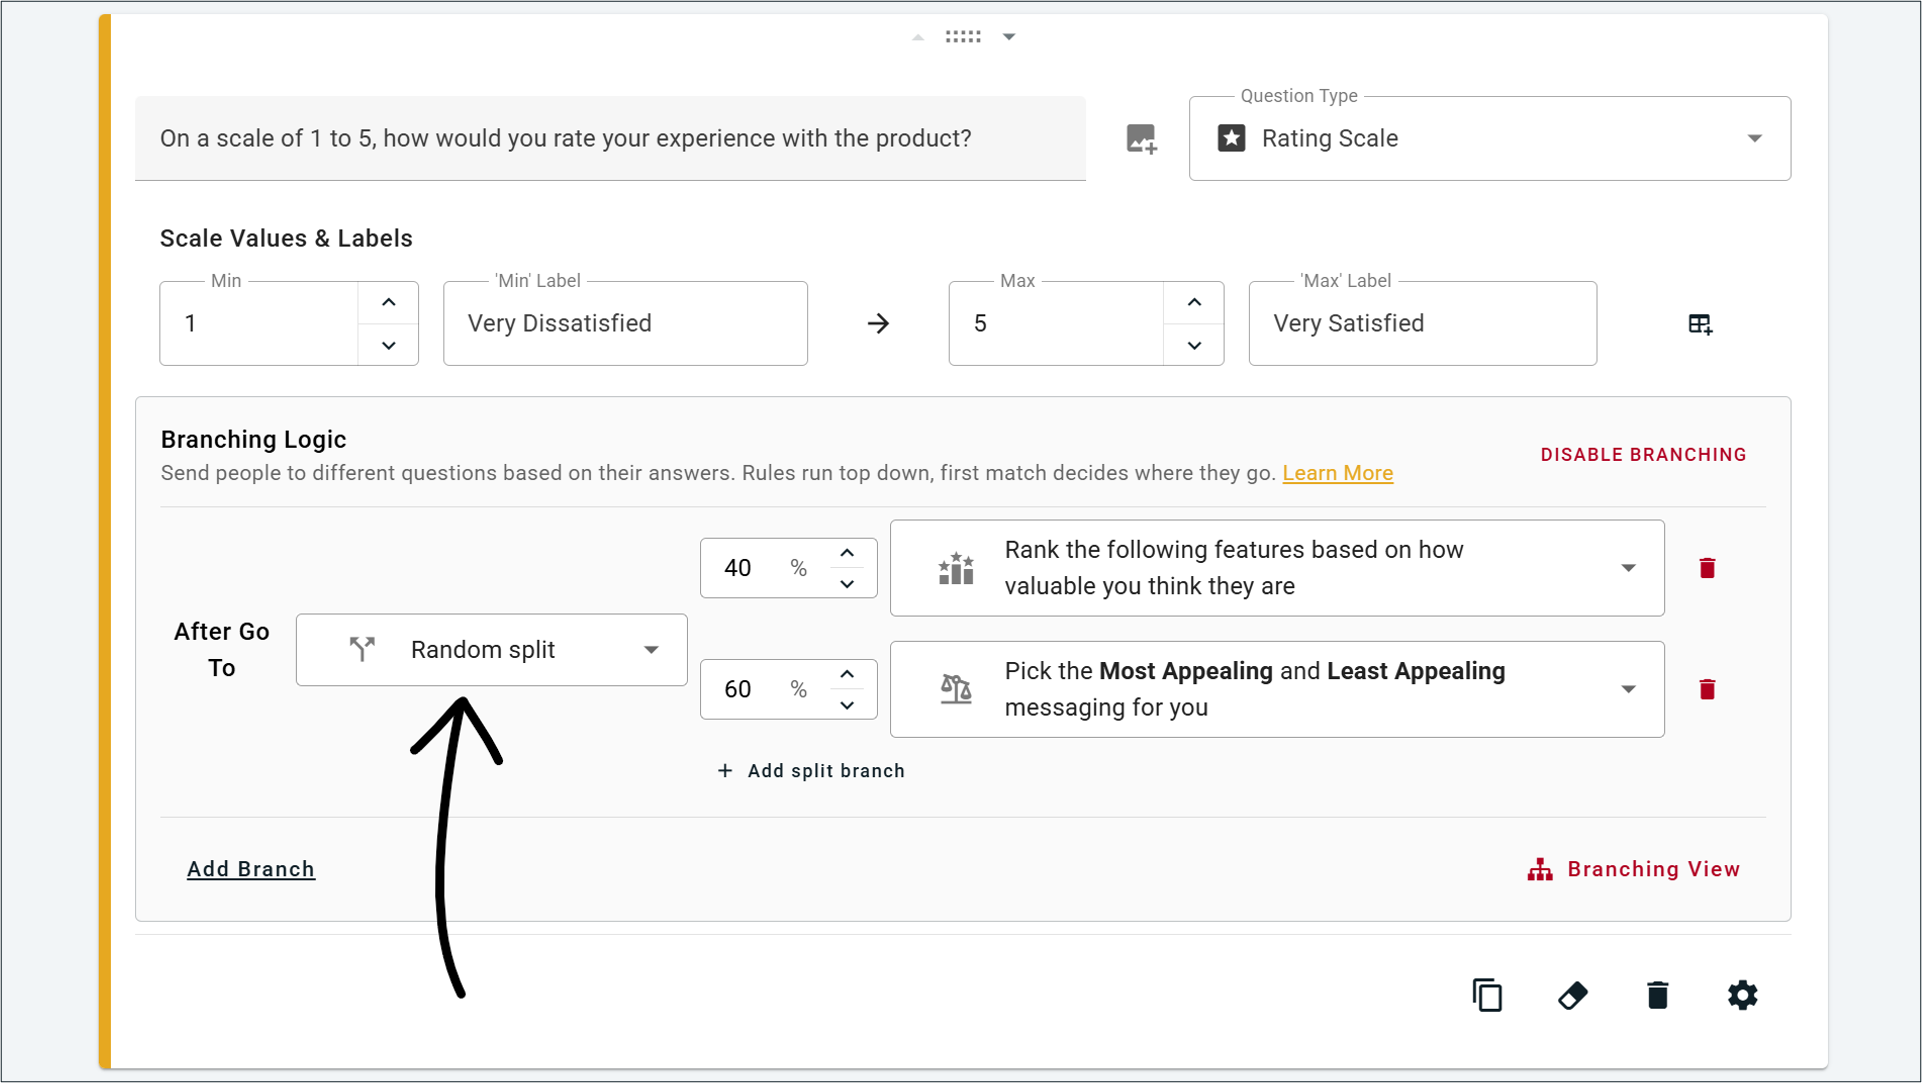Click the random split fork icon

(362, 649)
